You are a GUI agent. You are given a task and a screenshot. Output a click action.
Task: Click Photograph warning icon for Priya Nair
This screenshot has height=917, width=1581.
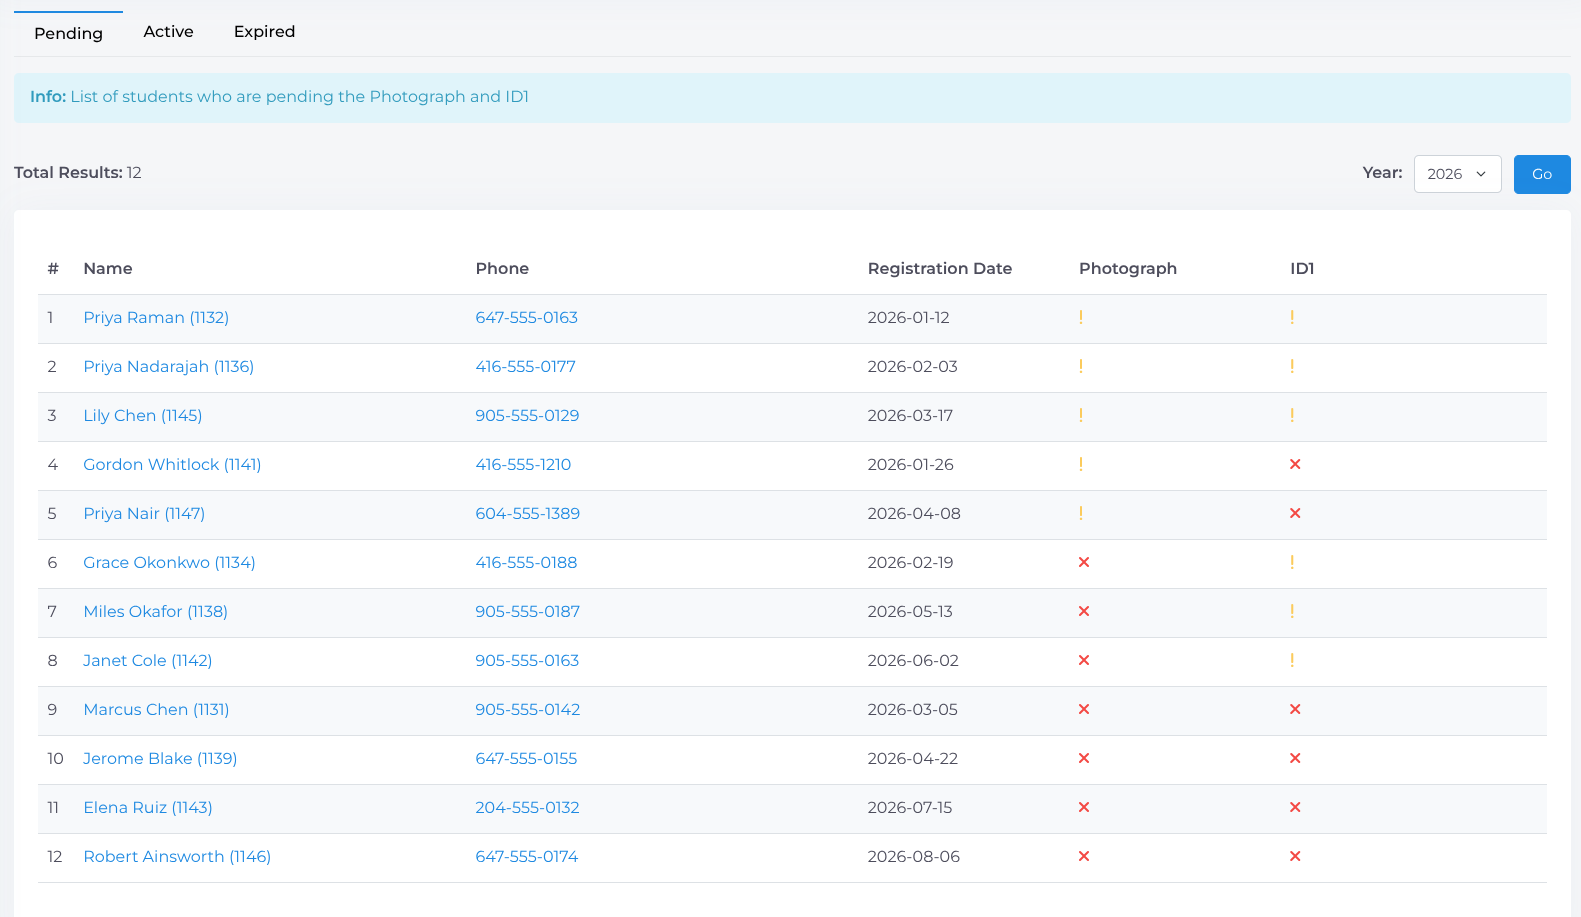(1081, 513)
